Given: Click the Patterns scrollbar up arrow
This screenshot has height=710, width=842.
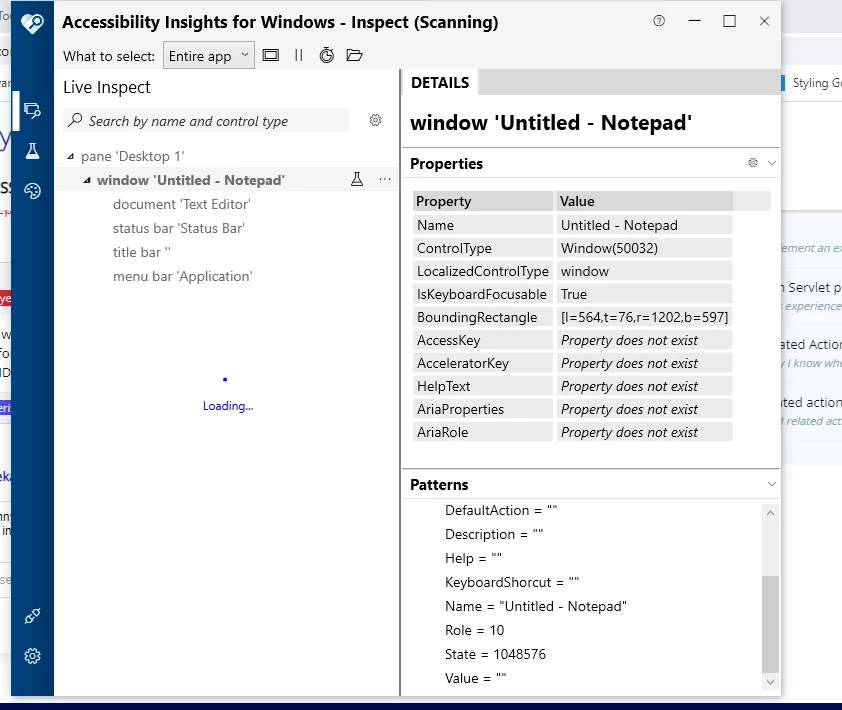Looking at the screenshot, I should click(770, 513).
